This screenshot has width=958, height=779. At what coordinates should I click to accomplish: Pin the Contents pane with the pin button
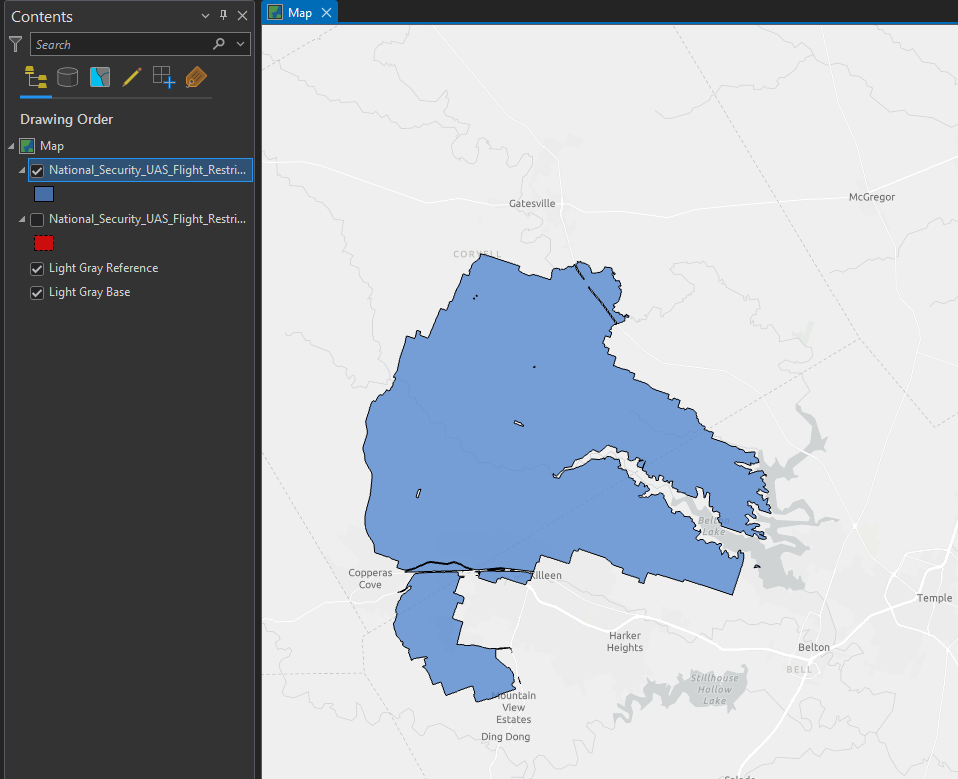pos(224,16)
